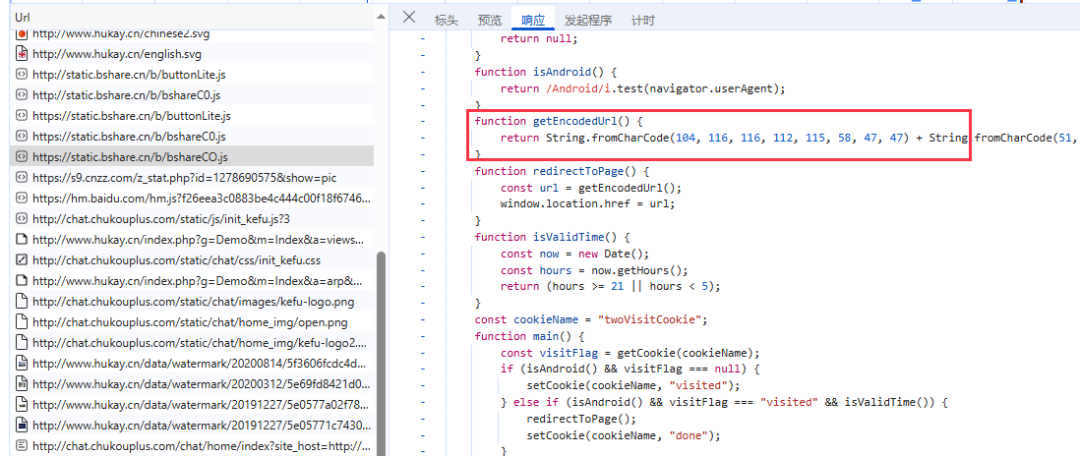1080x456 pixels.
Task: Click the 'const visitFlag = getCookie' line
Action: click(x=630, y=353)
